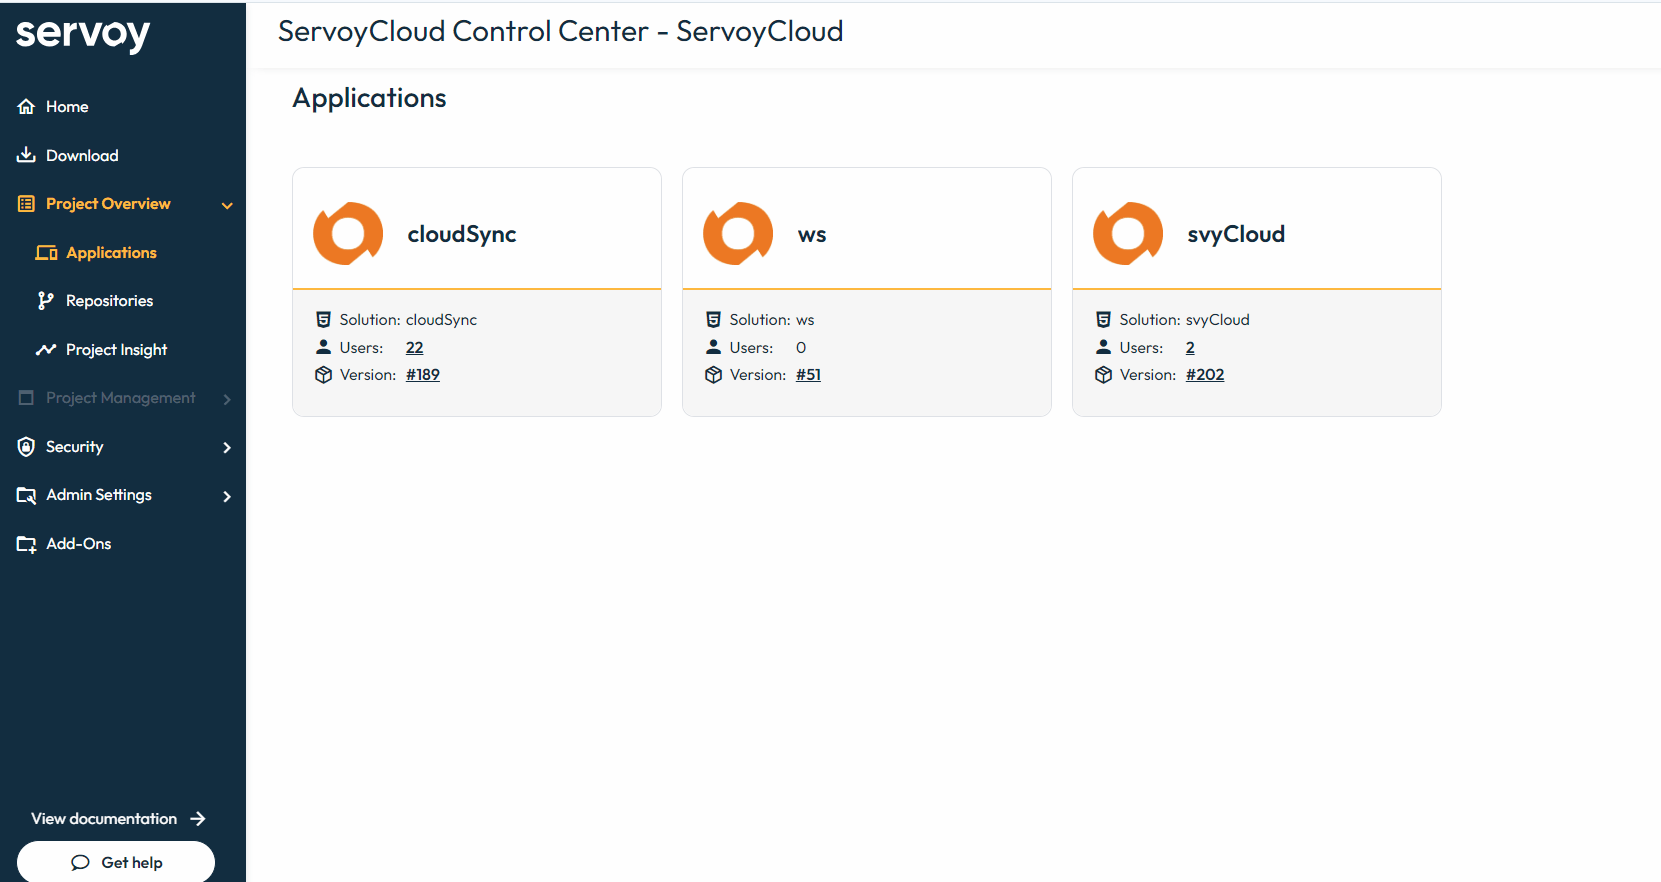Click the cloudSync orange application logo

pyautogui.click(x=348, y=234)
